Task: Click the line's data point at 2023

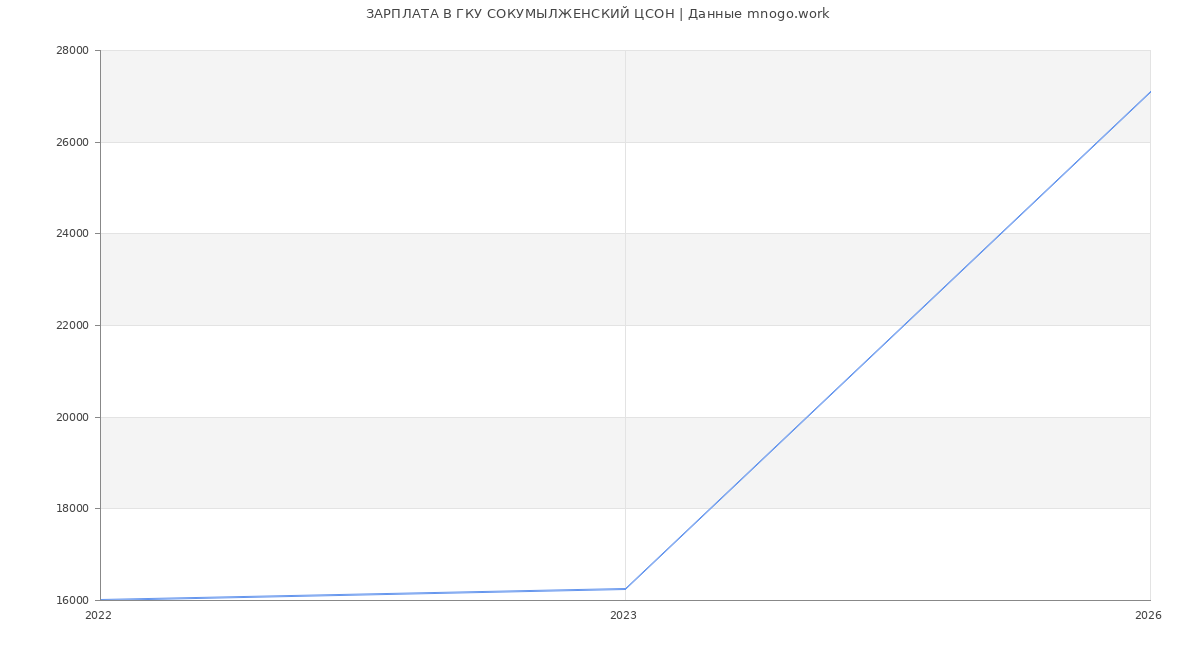Action: pos(625,589)
